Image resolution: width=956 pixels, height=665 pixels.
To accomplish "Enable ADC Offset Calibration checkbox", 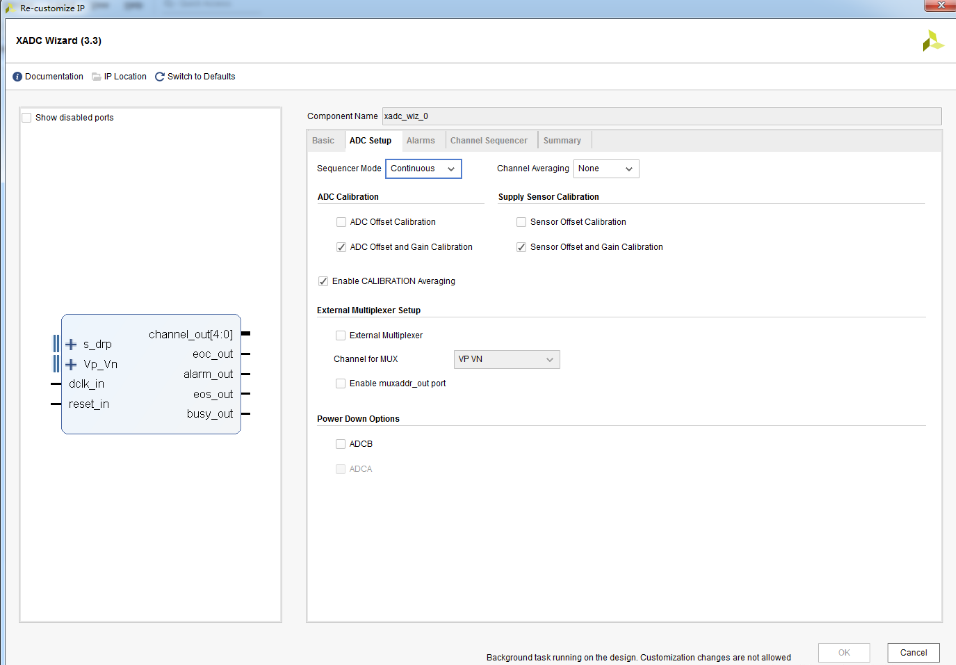I will [x=341, y=222].
